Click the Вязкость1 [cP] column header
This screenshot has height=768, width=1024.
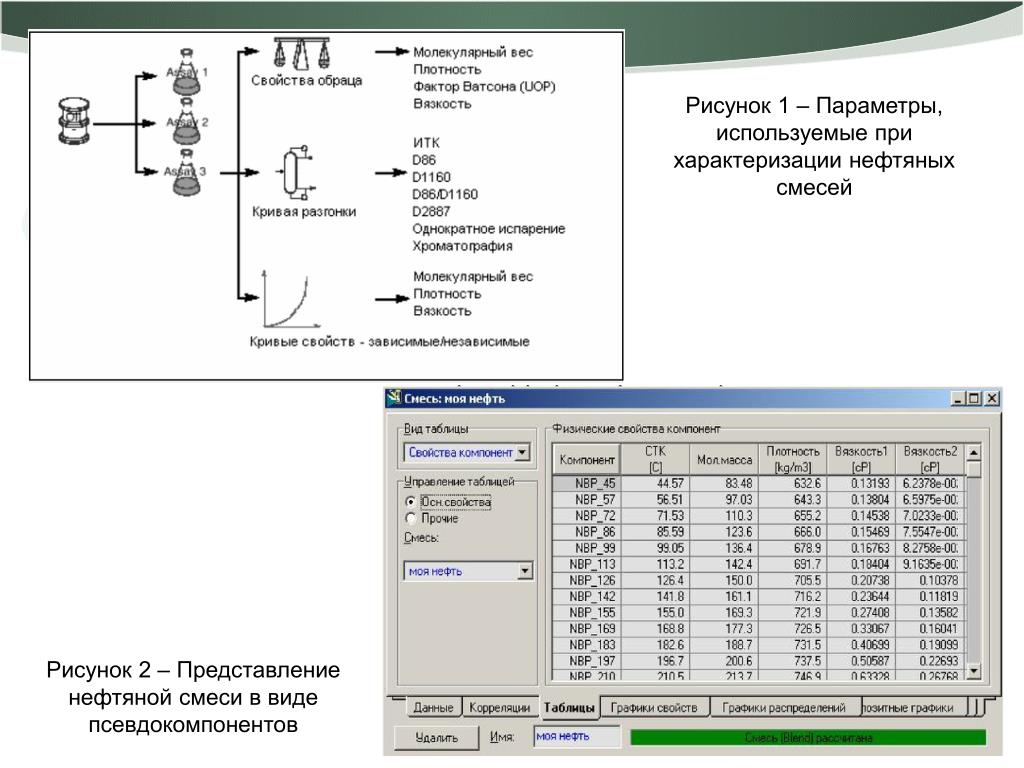(861, 459)
